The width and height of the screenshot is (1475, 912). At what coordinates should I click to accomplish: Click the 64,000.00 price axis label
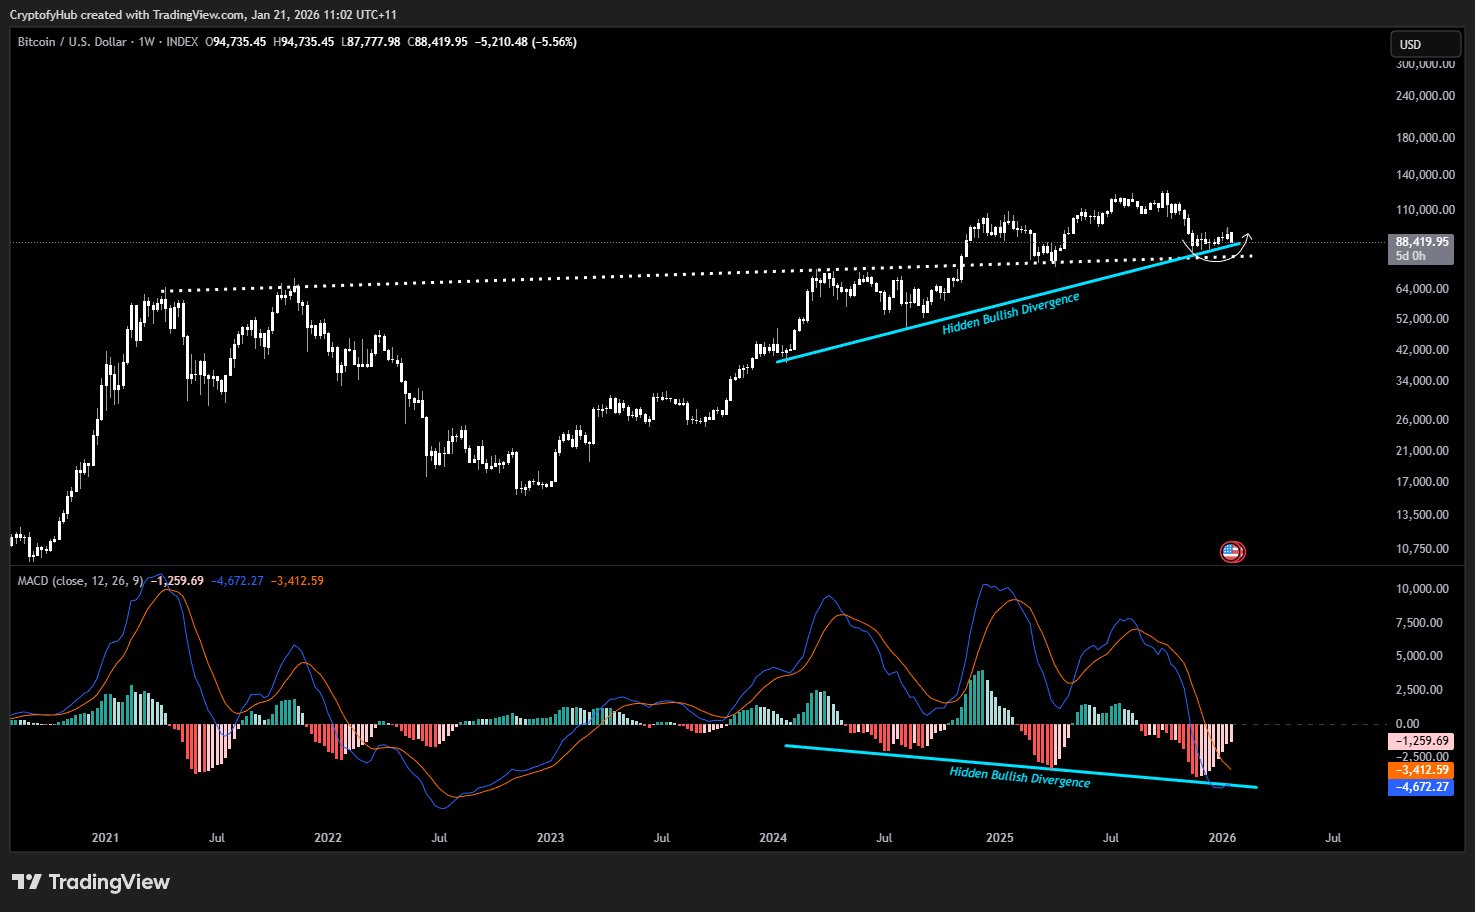1422,289
